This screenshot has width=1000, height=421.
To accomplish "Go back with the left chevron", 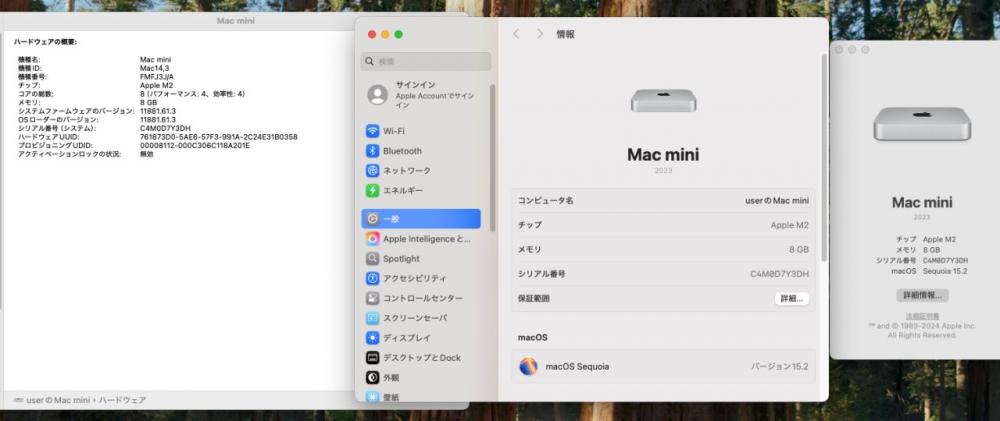I will 516,34.
